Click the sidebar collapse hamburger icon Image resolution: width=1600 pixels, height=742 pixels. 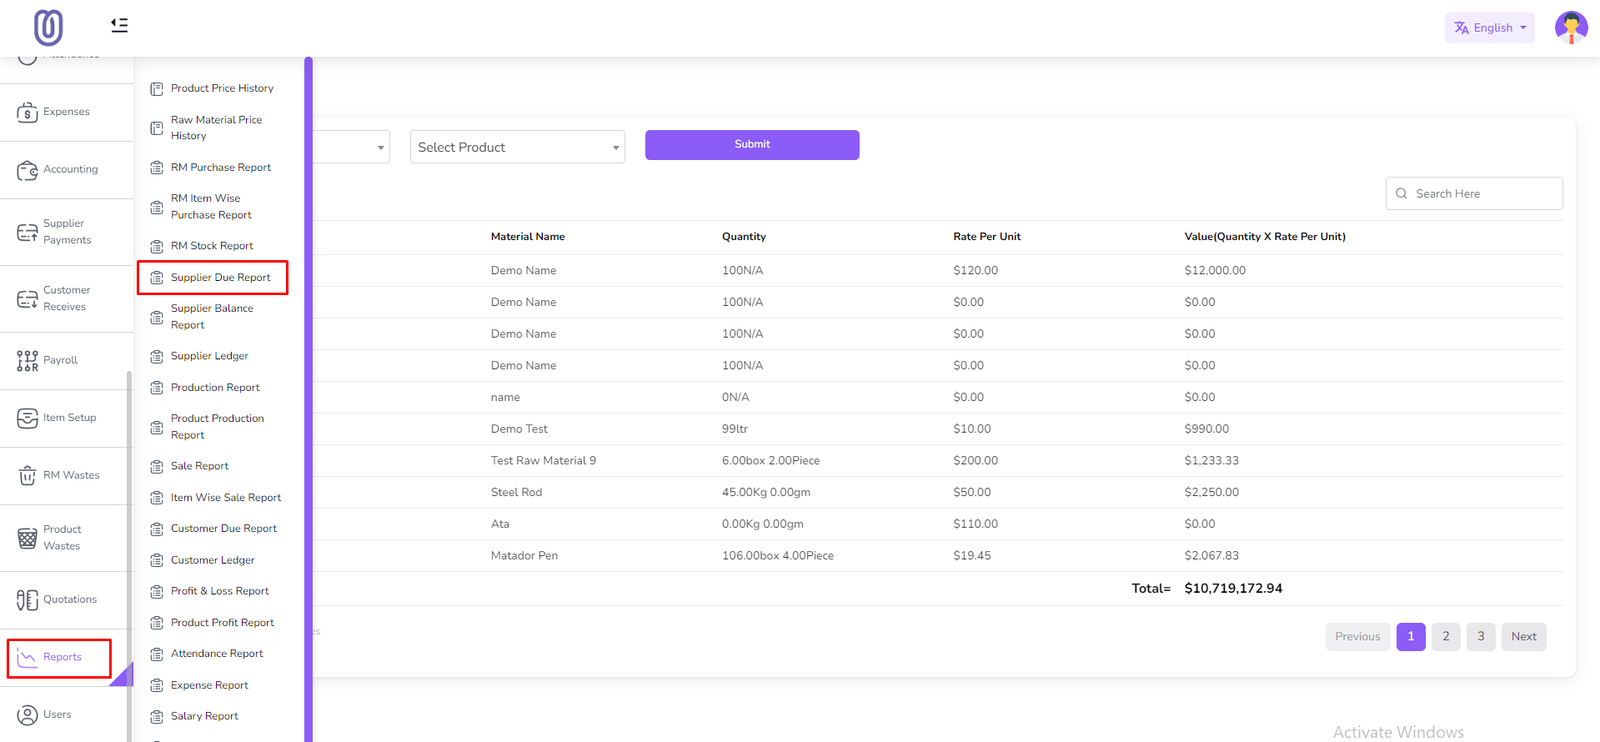[119, 25]
